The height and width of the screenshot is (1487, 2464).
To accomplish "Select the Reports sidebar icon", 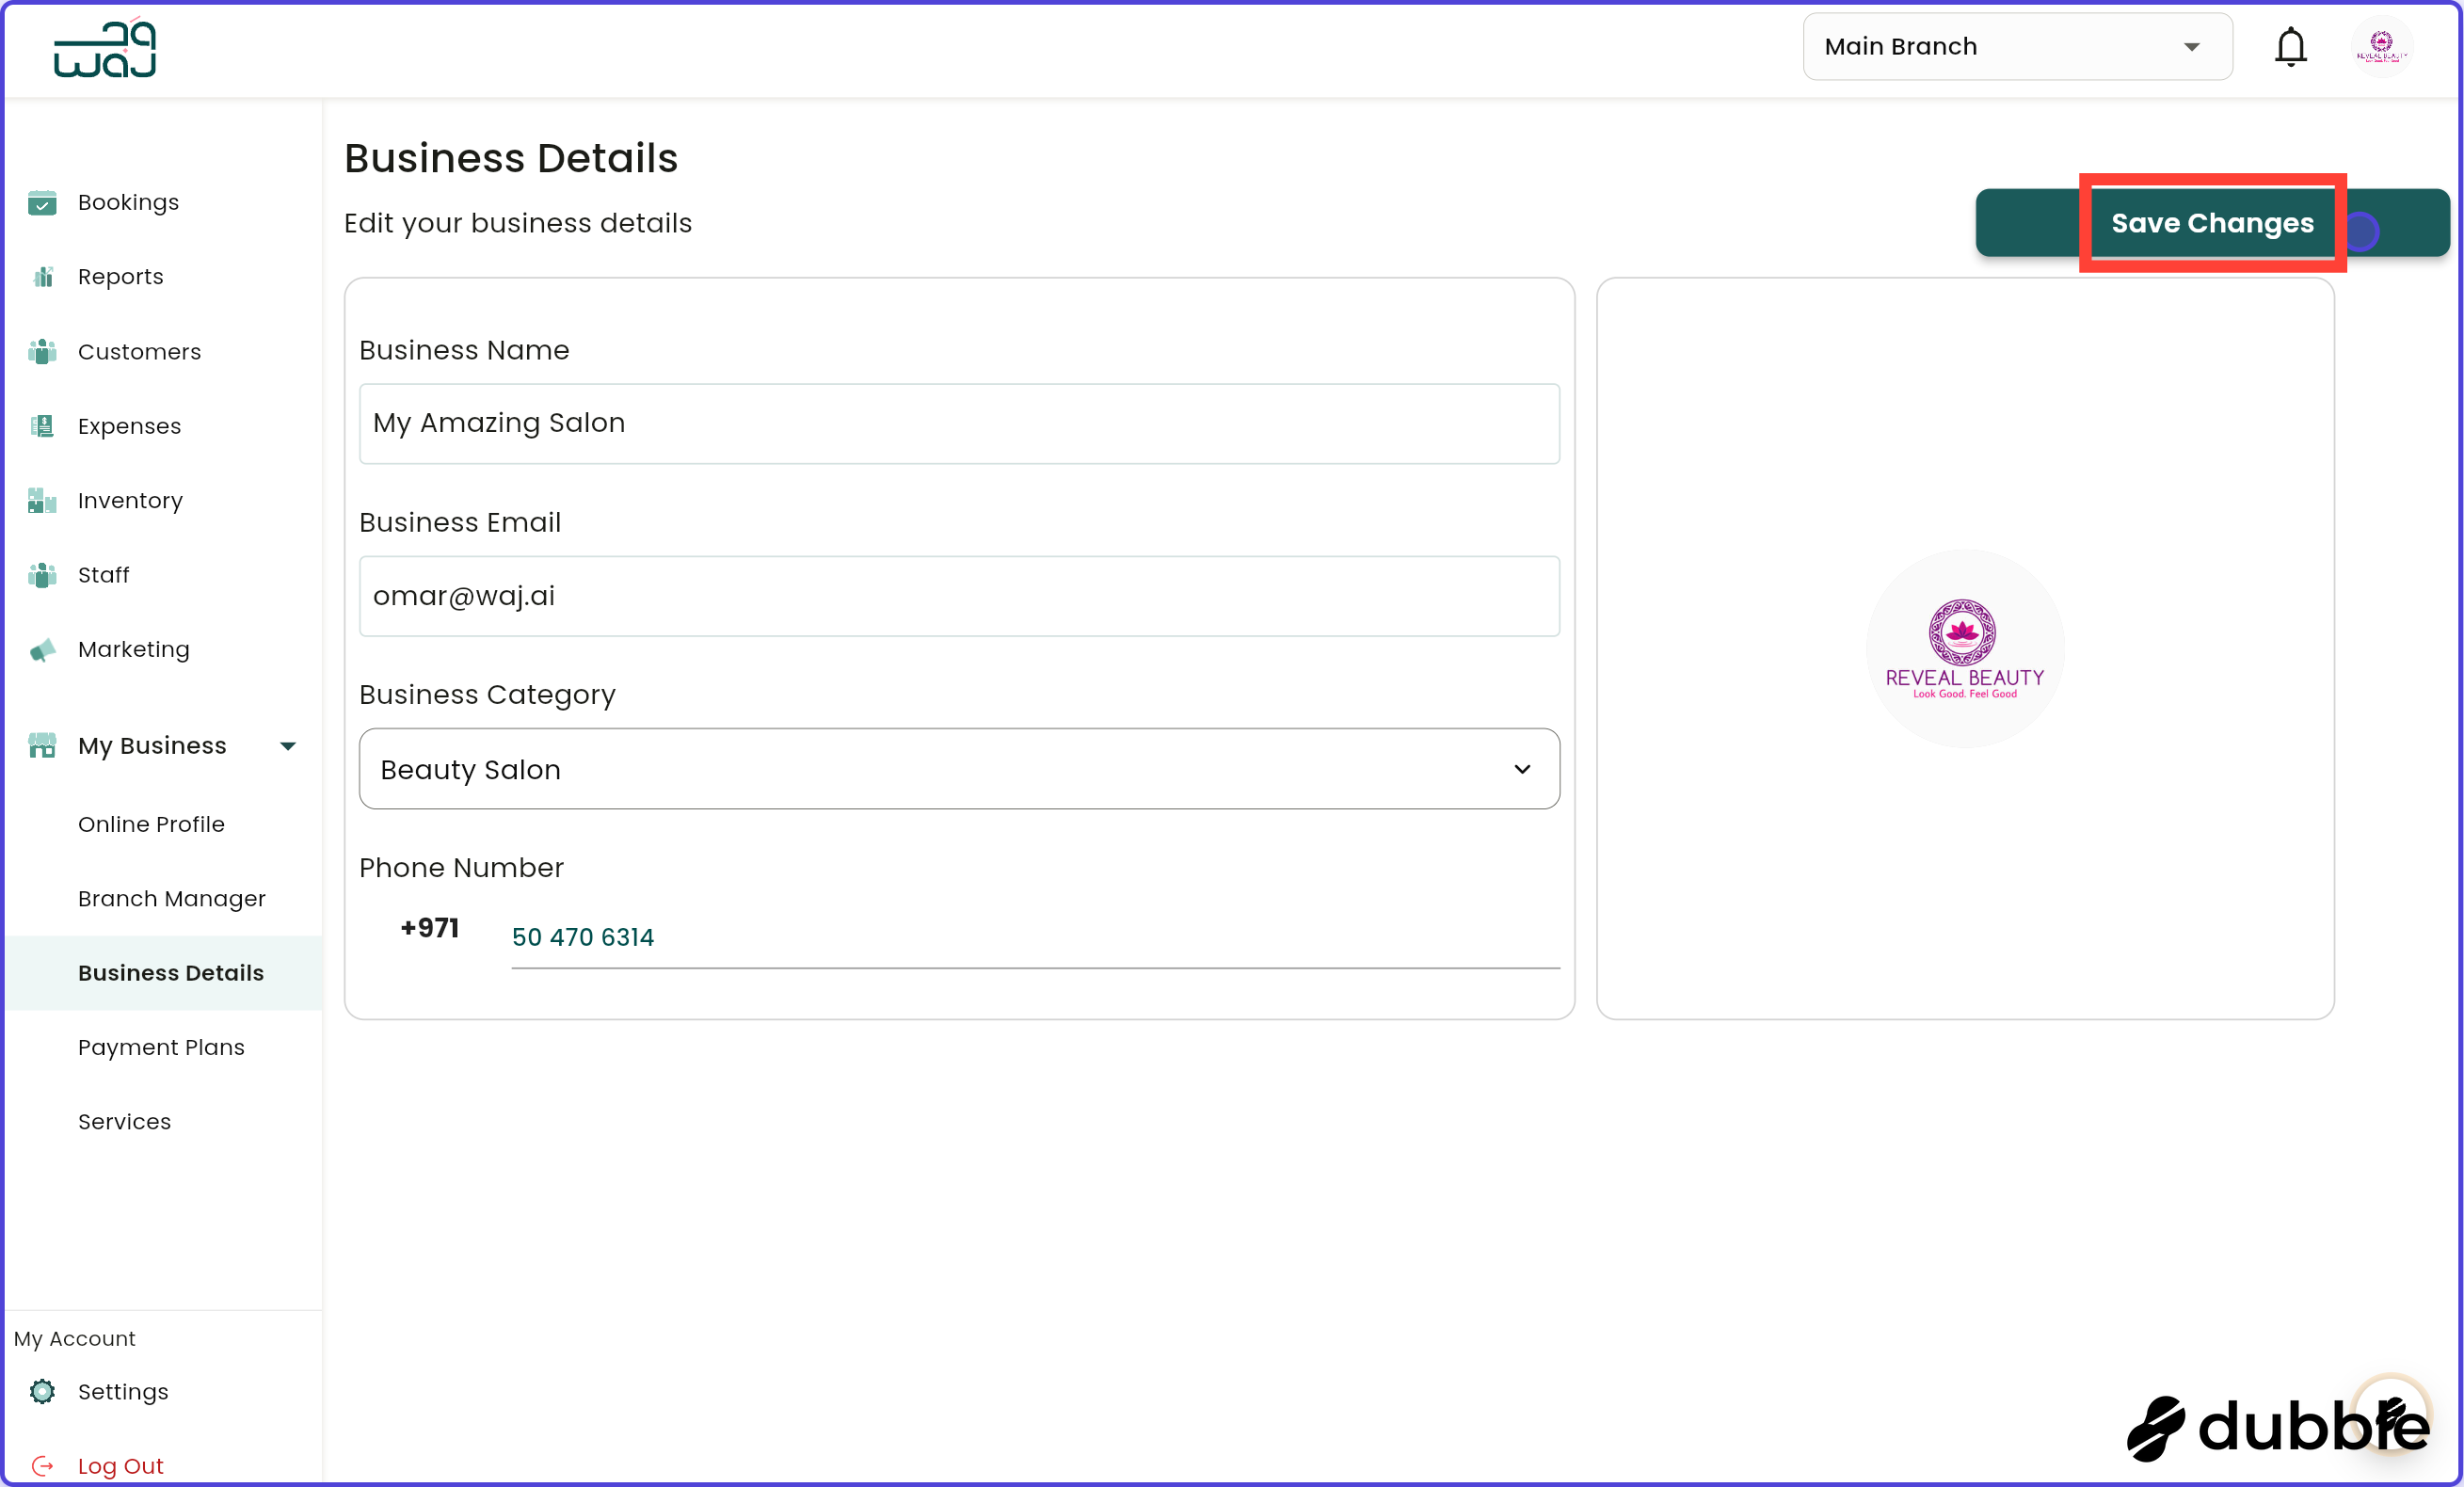I will [x=120, y=276].
